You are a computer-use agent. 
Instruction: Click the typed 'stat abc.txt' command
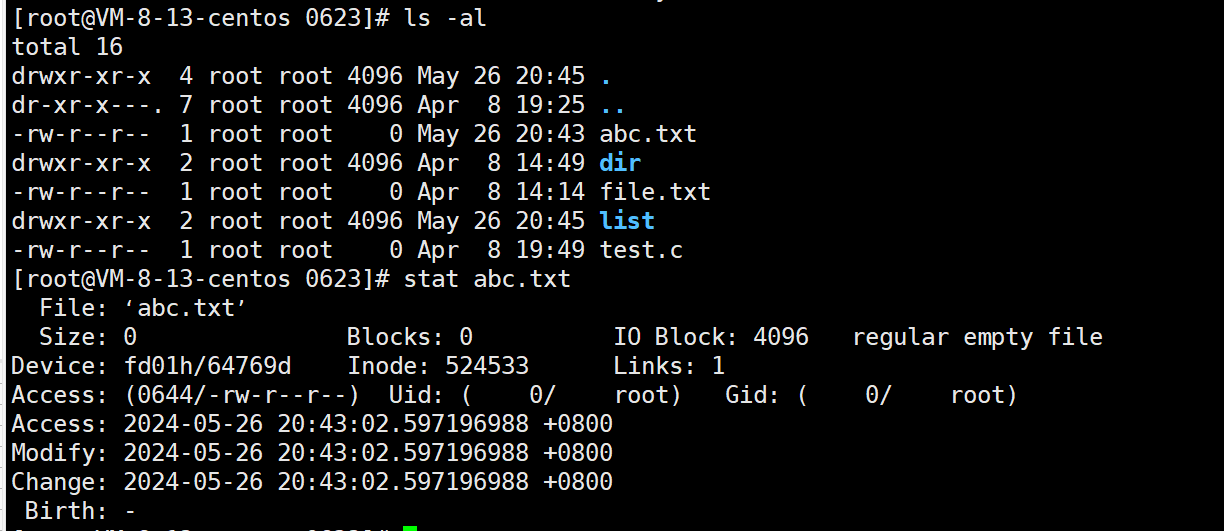pos(487,278)
